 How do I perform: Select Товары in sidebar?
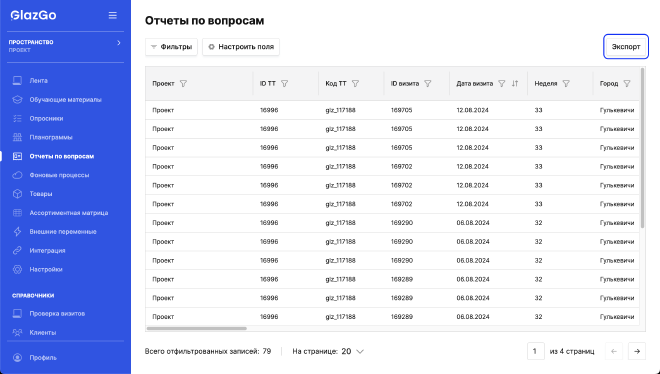pyautogui.click(x=41, y=194)
